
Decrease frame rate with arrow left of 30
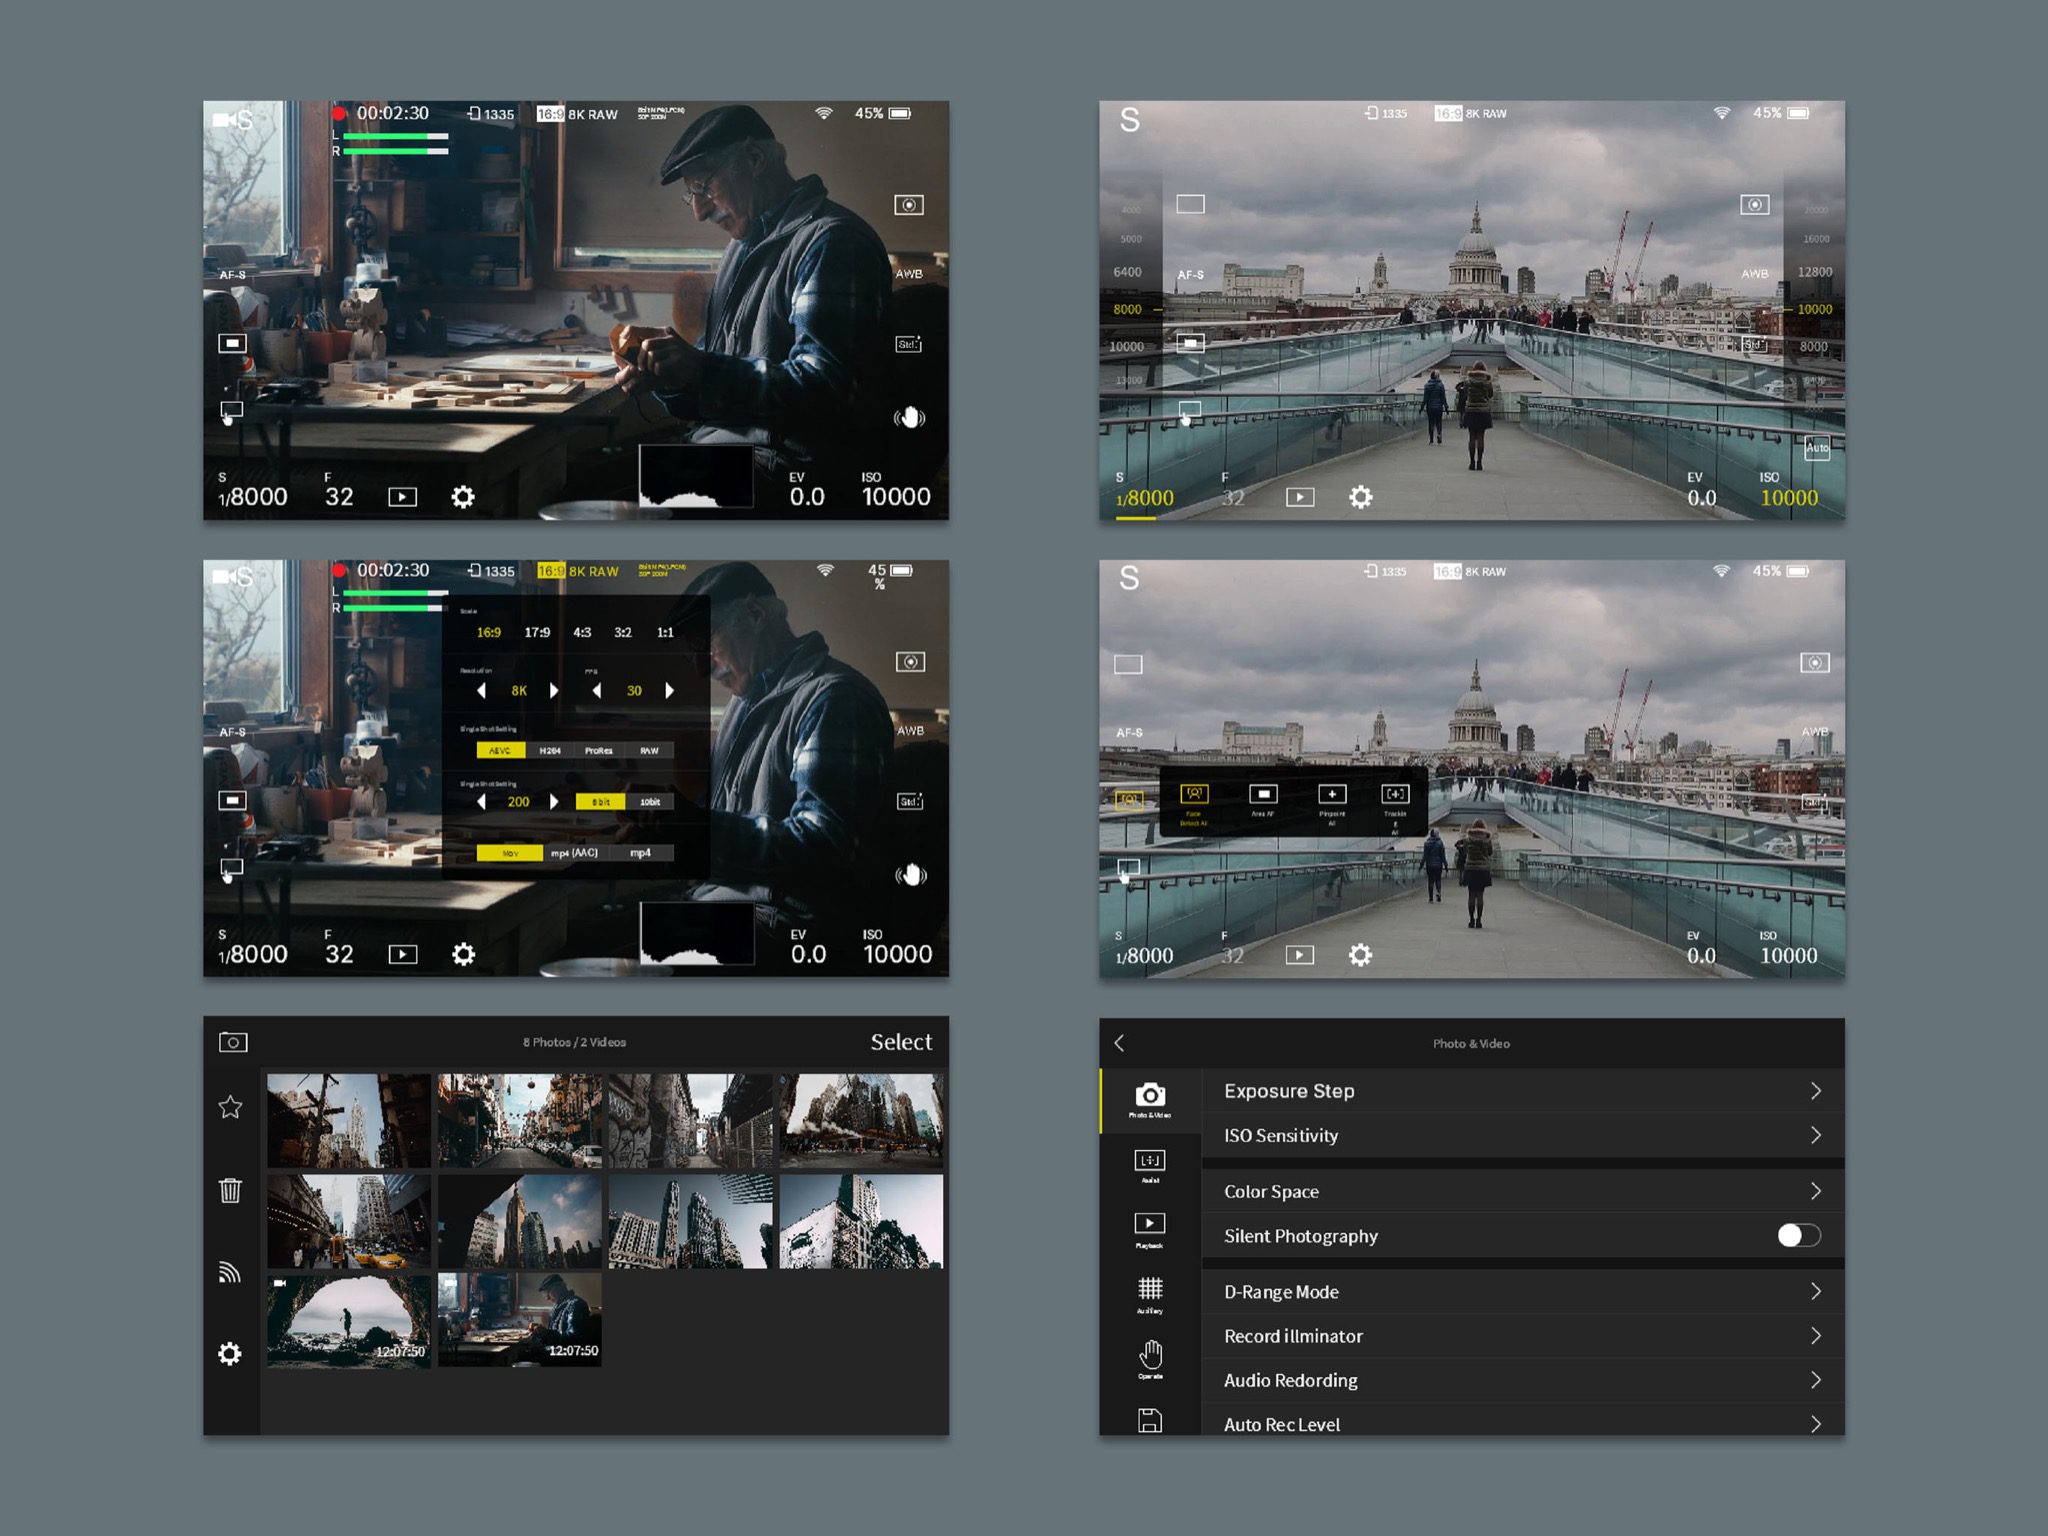(597, 691)
